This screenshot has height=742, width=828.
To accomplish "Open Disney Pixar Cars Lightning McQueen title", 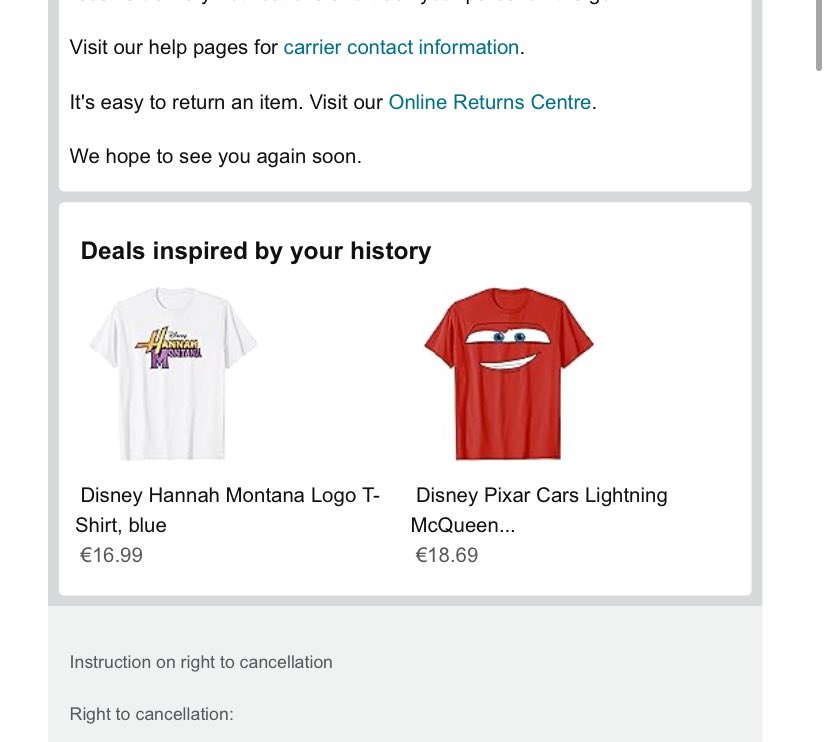I will tap(539, 510).
